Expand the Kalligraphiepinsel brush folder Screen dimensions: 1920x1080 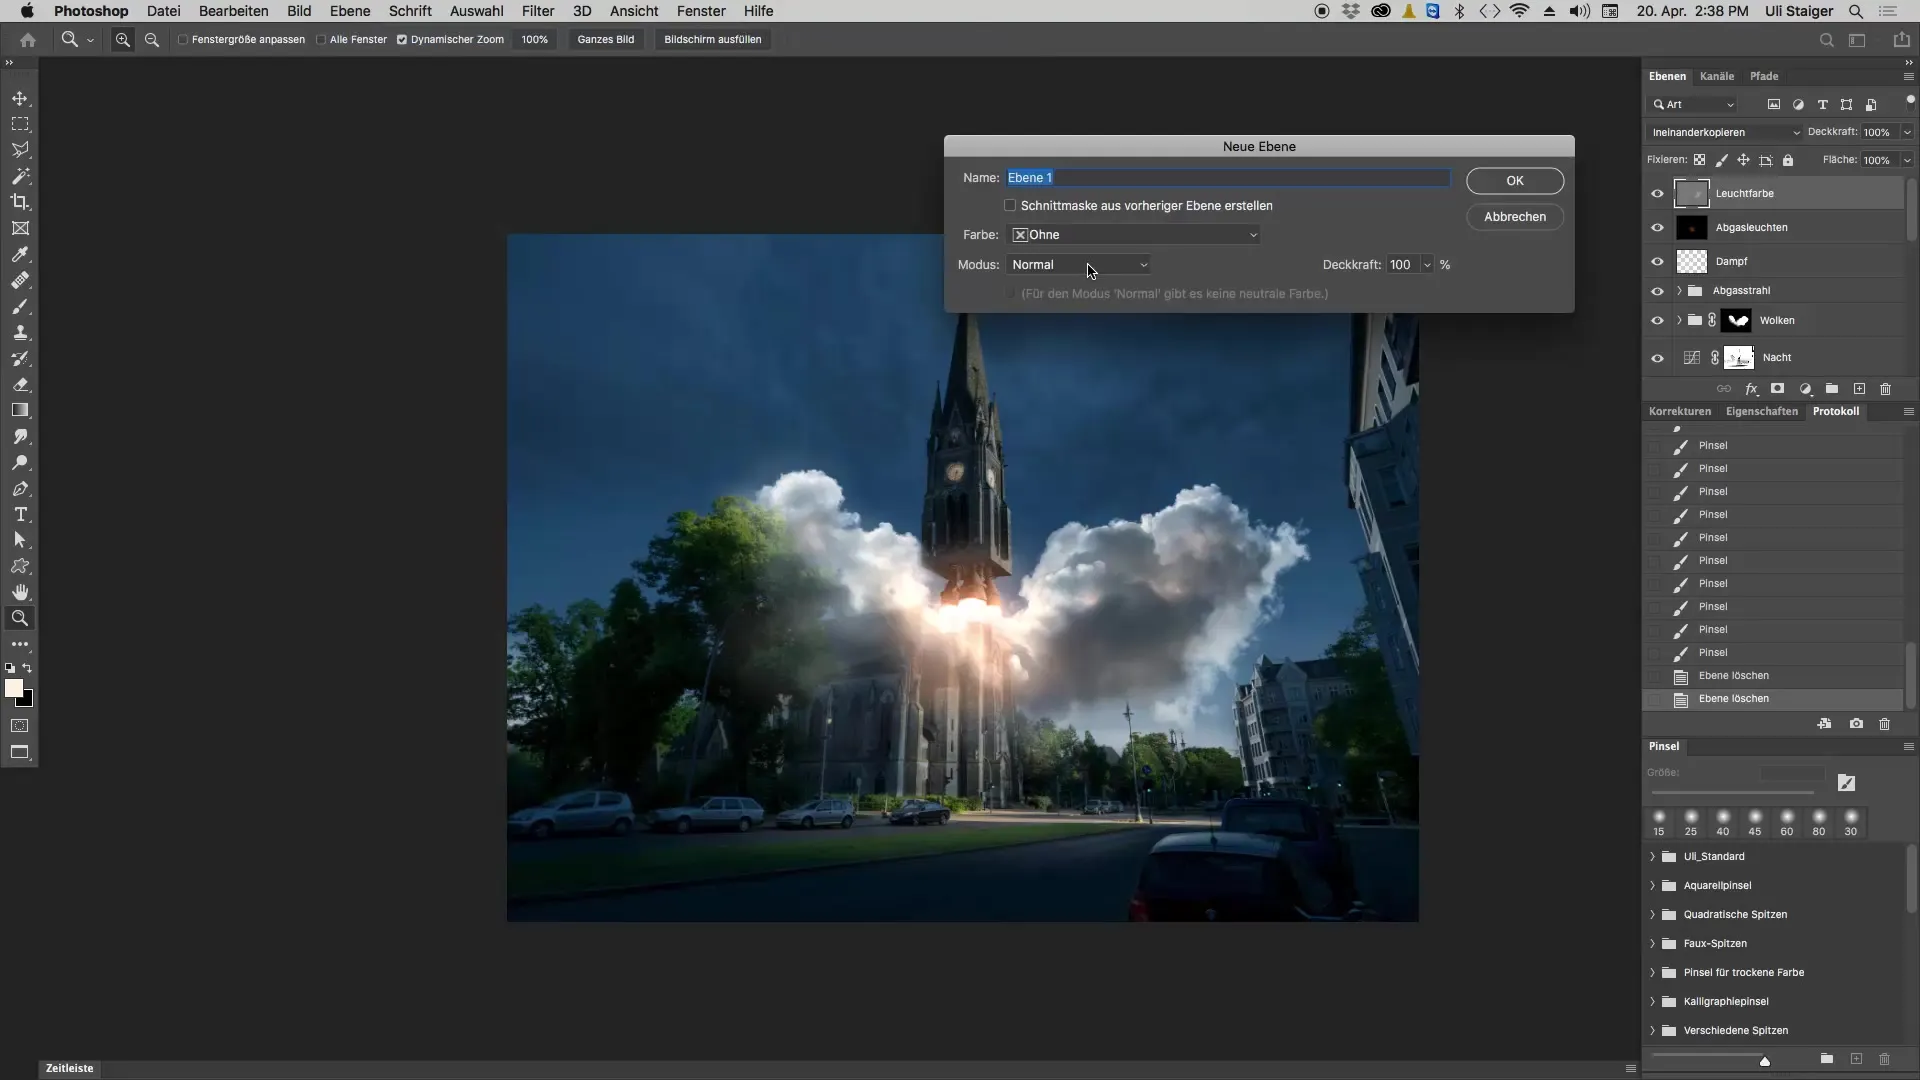pos(1652,1002)
